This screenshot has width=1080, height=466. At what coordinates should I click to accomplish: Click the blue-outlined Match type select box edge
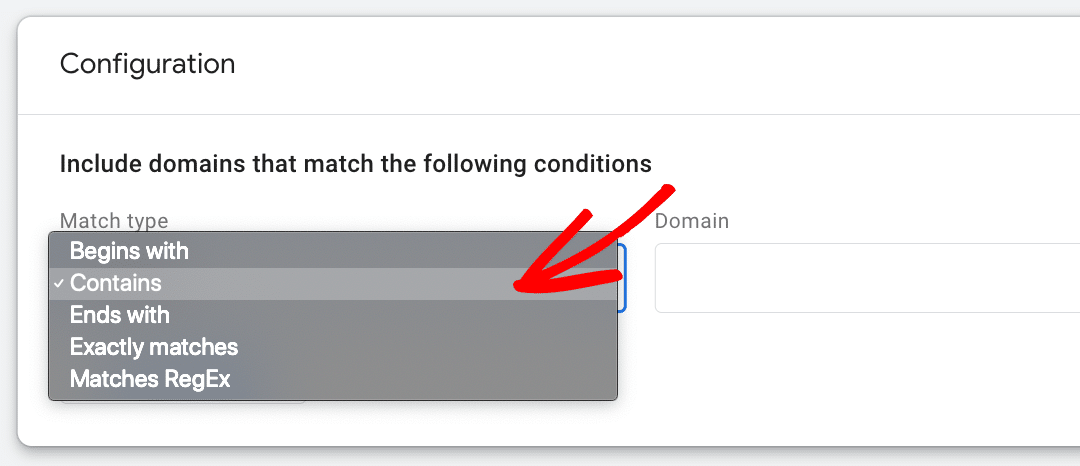pos(622,278)
